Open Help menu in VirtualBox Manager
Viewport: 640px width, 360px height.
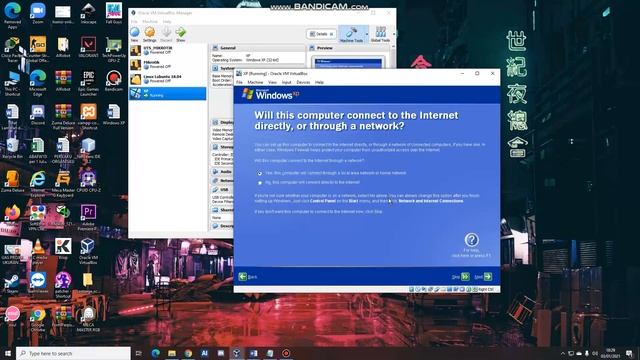(167, 22)
